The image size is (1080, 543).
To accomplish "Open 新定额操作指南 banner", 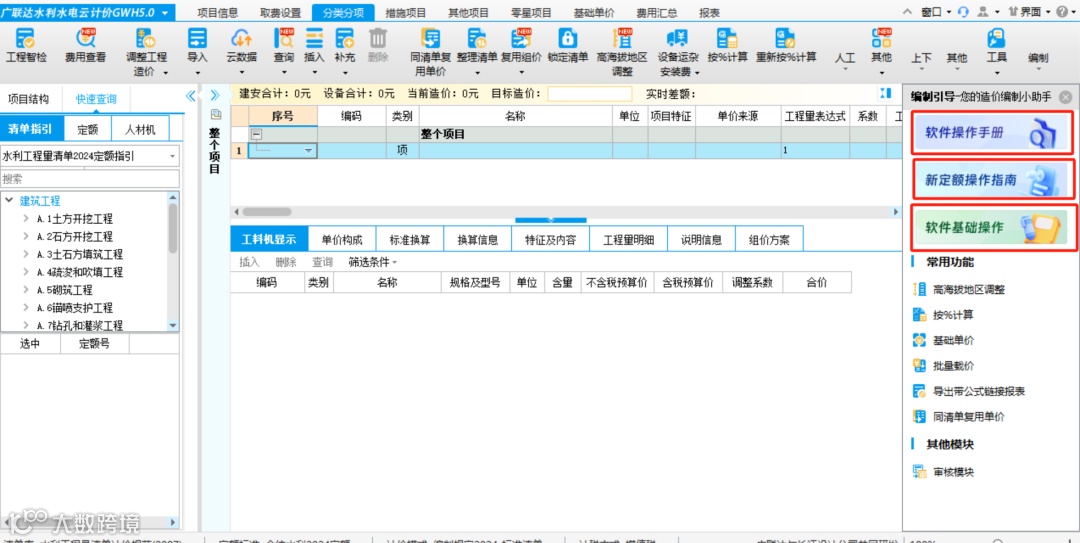I will tap(993, 180).
